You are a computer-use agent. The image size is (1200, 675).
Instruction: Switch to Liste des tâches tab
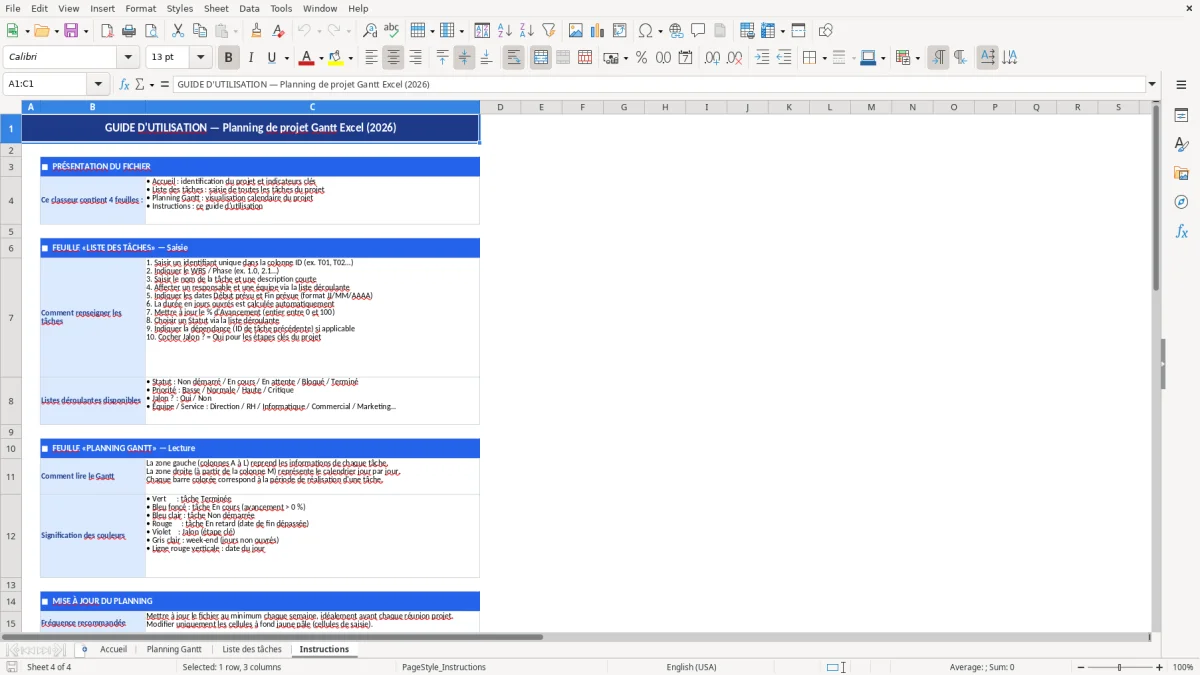(252, 649)
